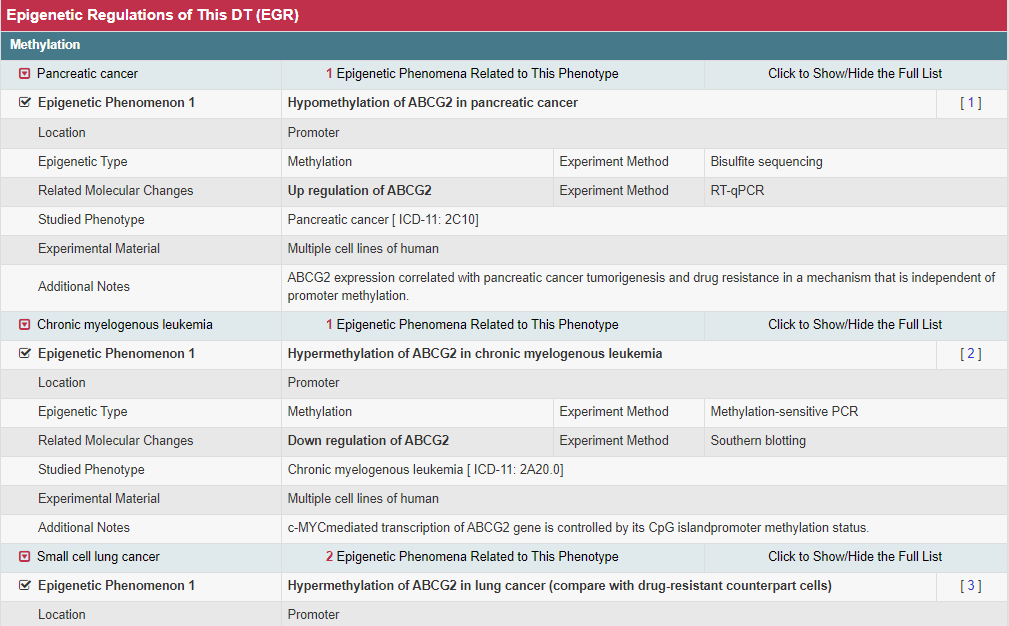Click Pancreatic cancer ICD-11 2C10 phenotype text
1009x626 pixels.
pos(383,220)
